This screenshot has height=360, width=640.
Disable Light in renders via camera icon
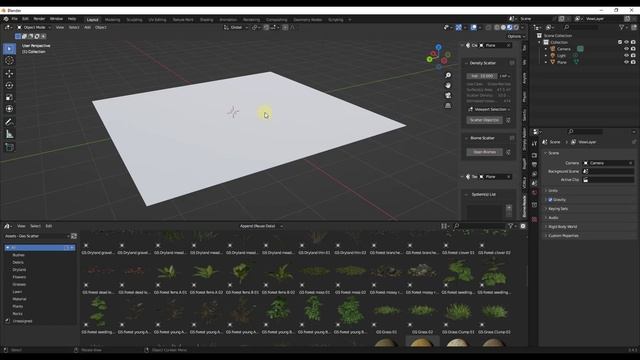633,56
